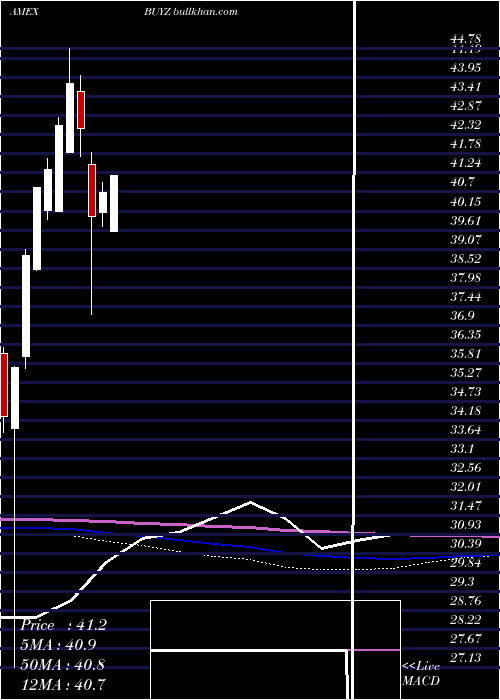Click the 29.84 price axis label

point(465,563)
